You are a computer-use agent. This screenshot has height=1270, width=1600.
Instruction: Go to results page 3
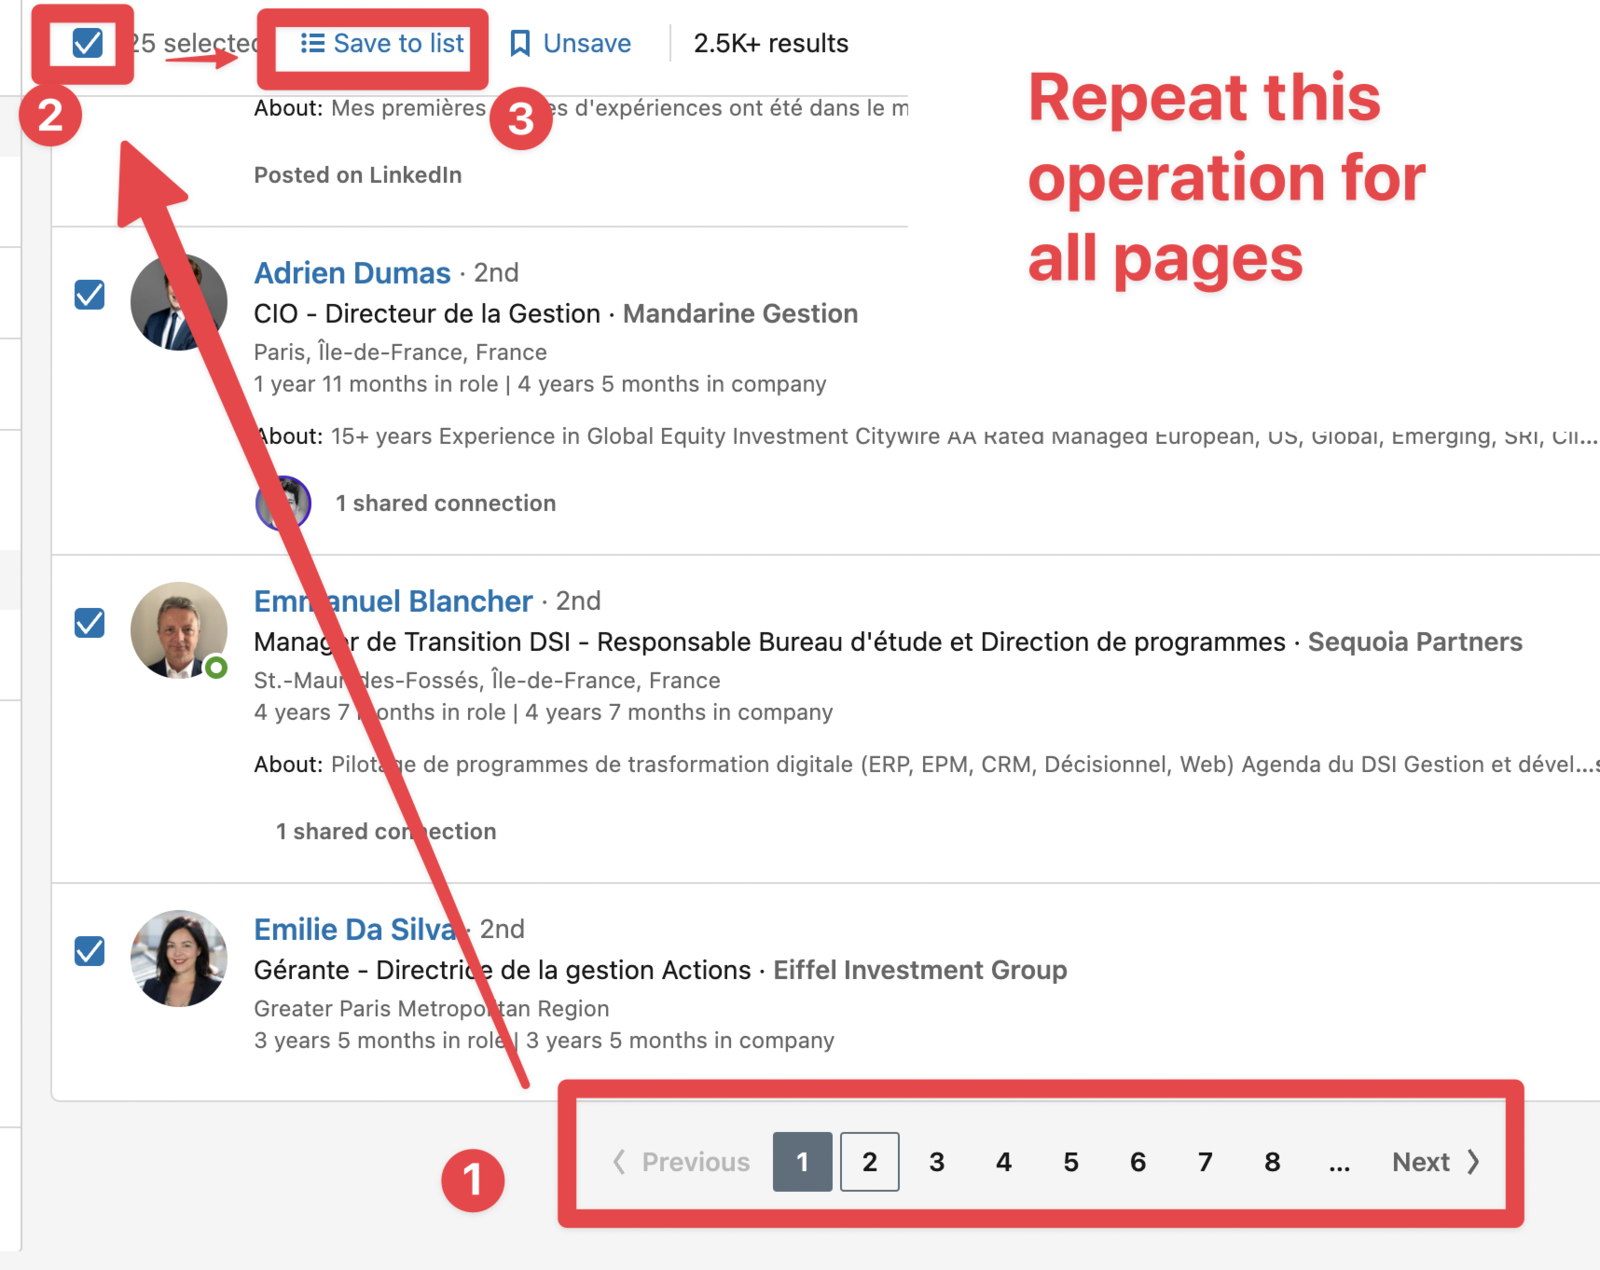tap(937, 1162)
